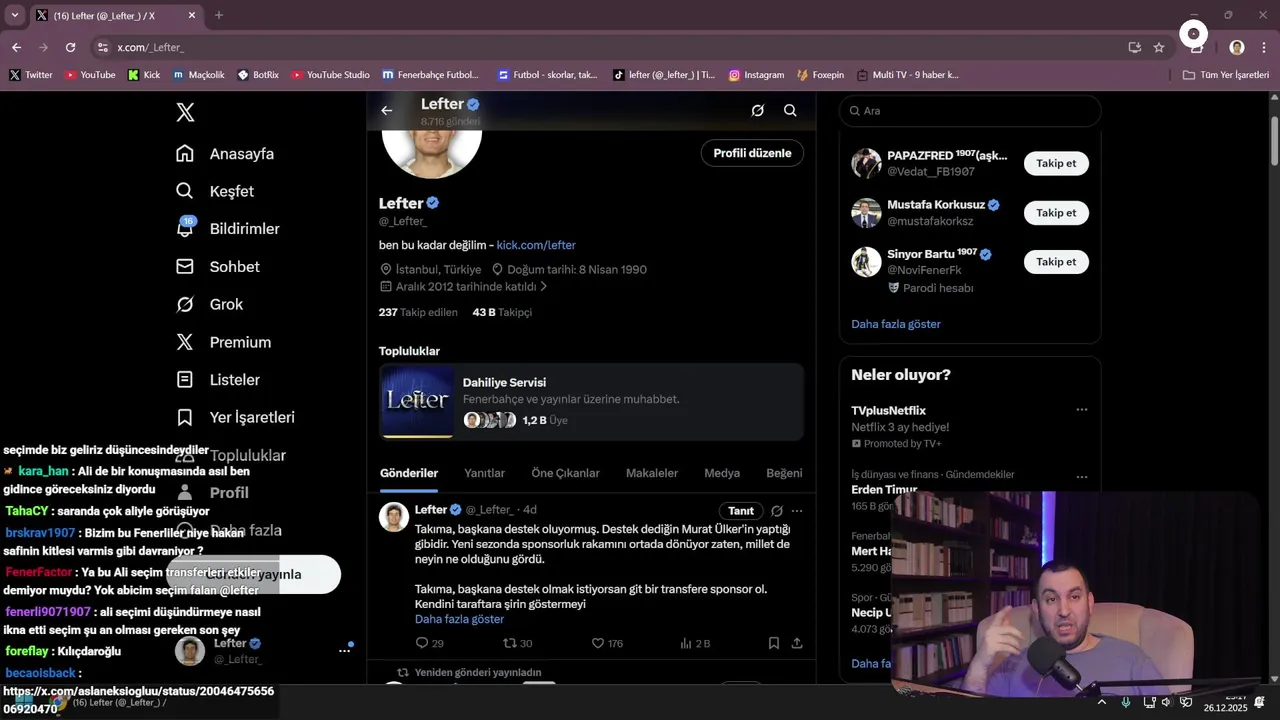
Task: Open 237 Takip edilen list
Action: coord(418,312)
